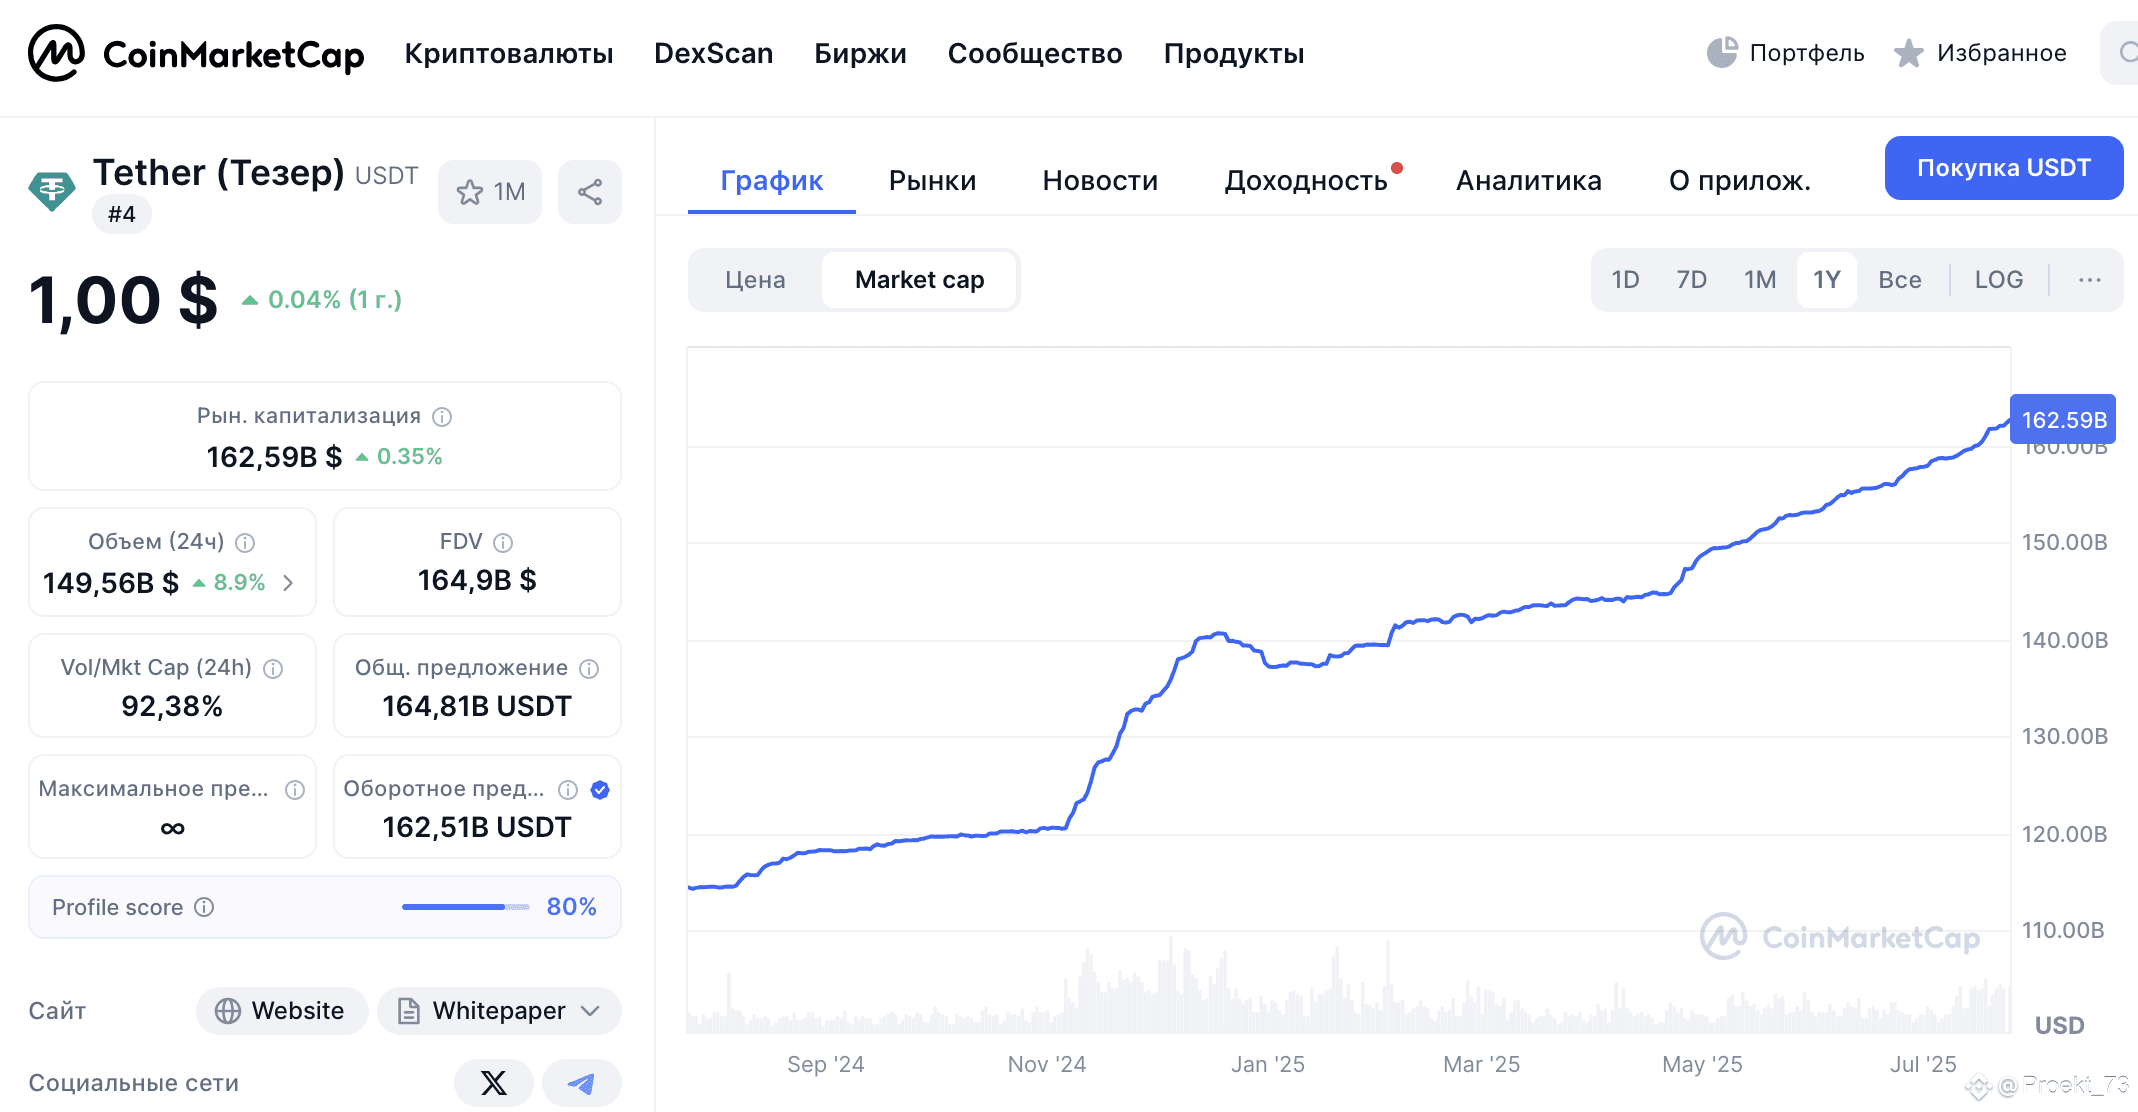Select the 7D time range
This screenshot has height=1112, width=2138.
pos(1691,280)
